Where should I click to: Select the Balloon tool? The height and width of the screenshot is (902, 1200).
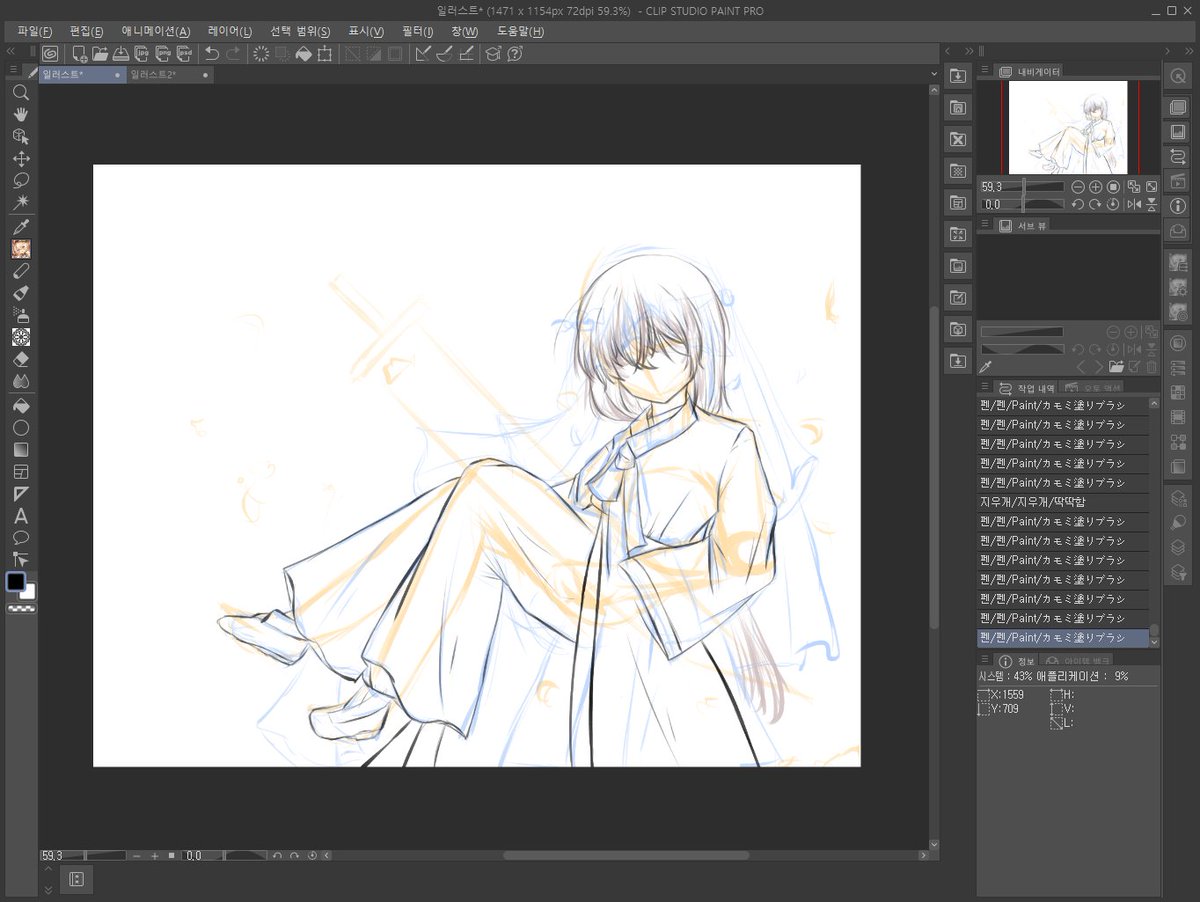coord(20,538)
